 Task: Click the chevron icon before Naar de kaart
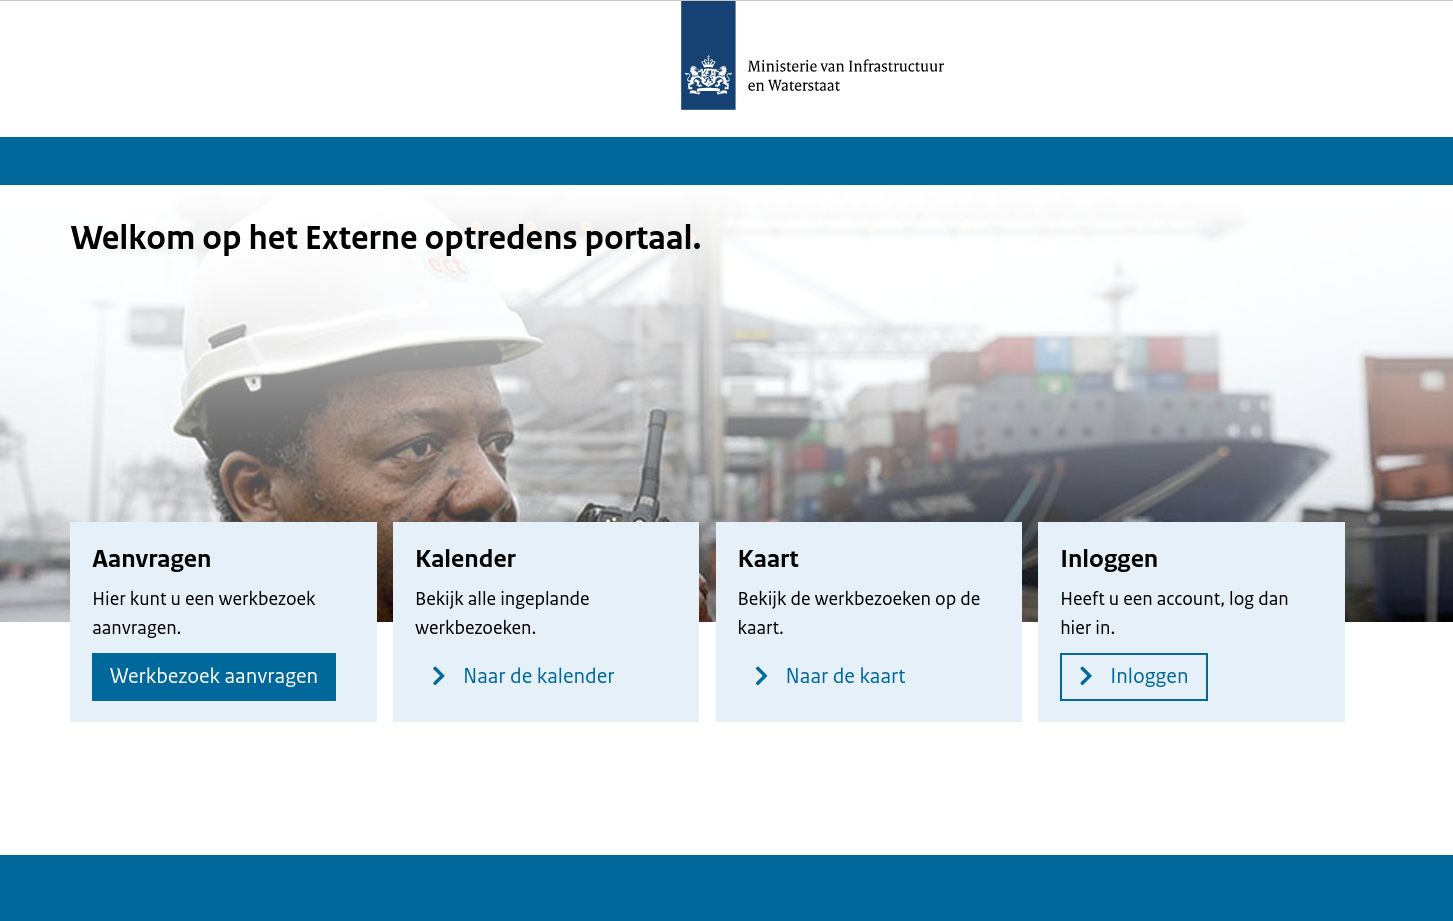[761, 677]
